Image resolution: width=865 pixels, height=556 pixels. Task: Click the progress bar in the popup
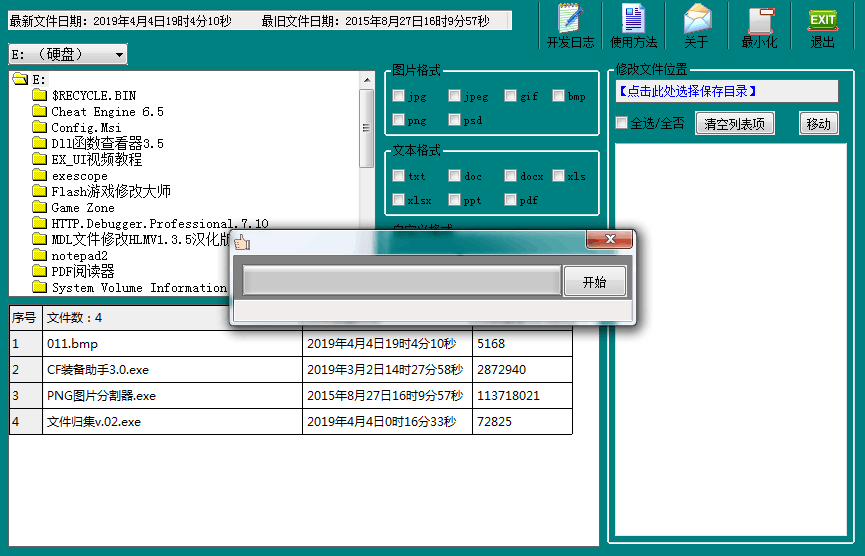click(402, 281)
